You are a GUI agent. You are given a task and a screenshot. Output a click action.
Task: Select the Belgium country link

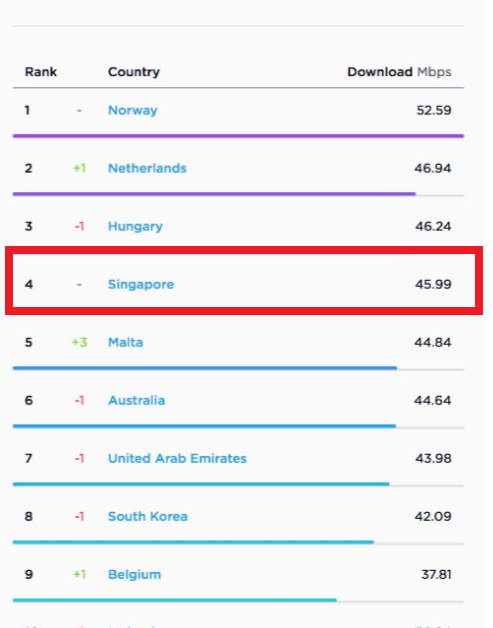pos(134,575)
